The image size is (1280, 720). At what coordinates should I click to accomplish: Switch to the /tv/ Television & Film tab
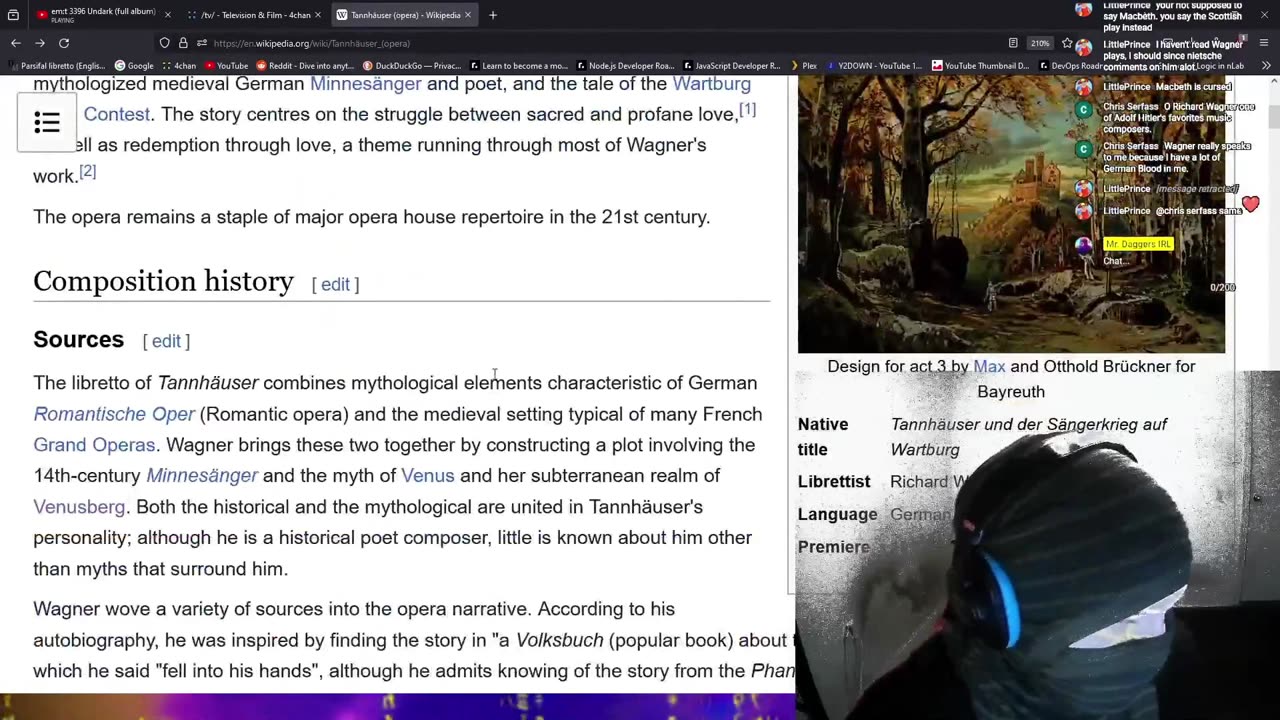pos(254,15)
